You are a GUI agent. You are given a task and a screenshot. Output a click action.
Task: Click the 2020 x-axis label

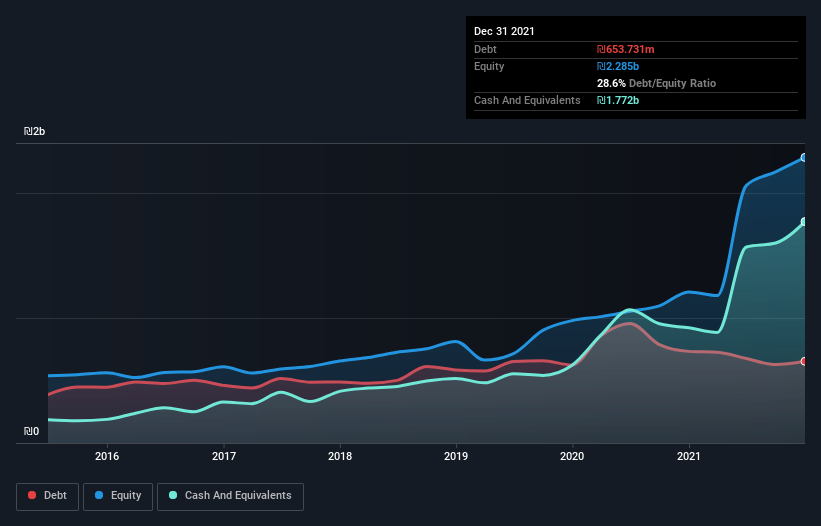point(572,456)
